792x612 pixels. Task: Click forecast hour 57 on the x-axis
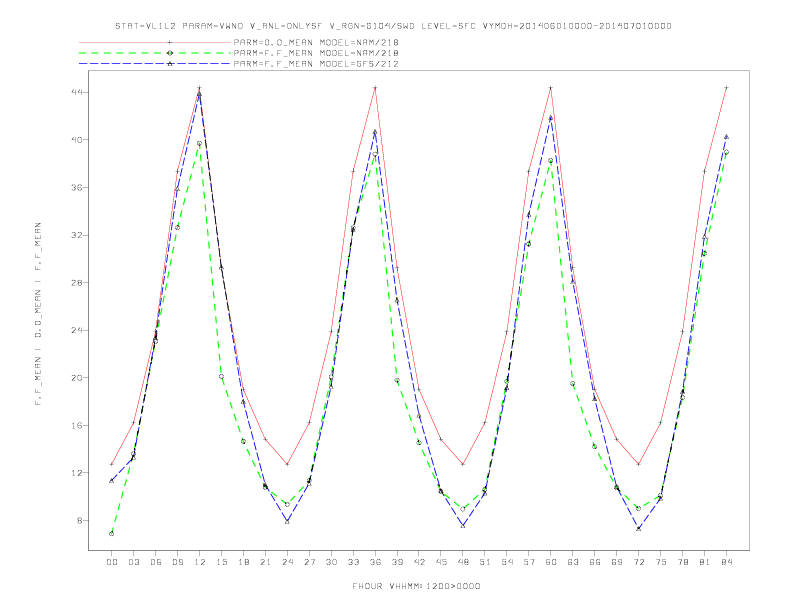[529, 562]
